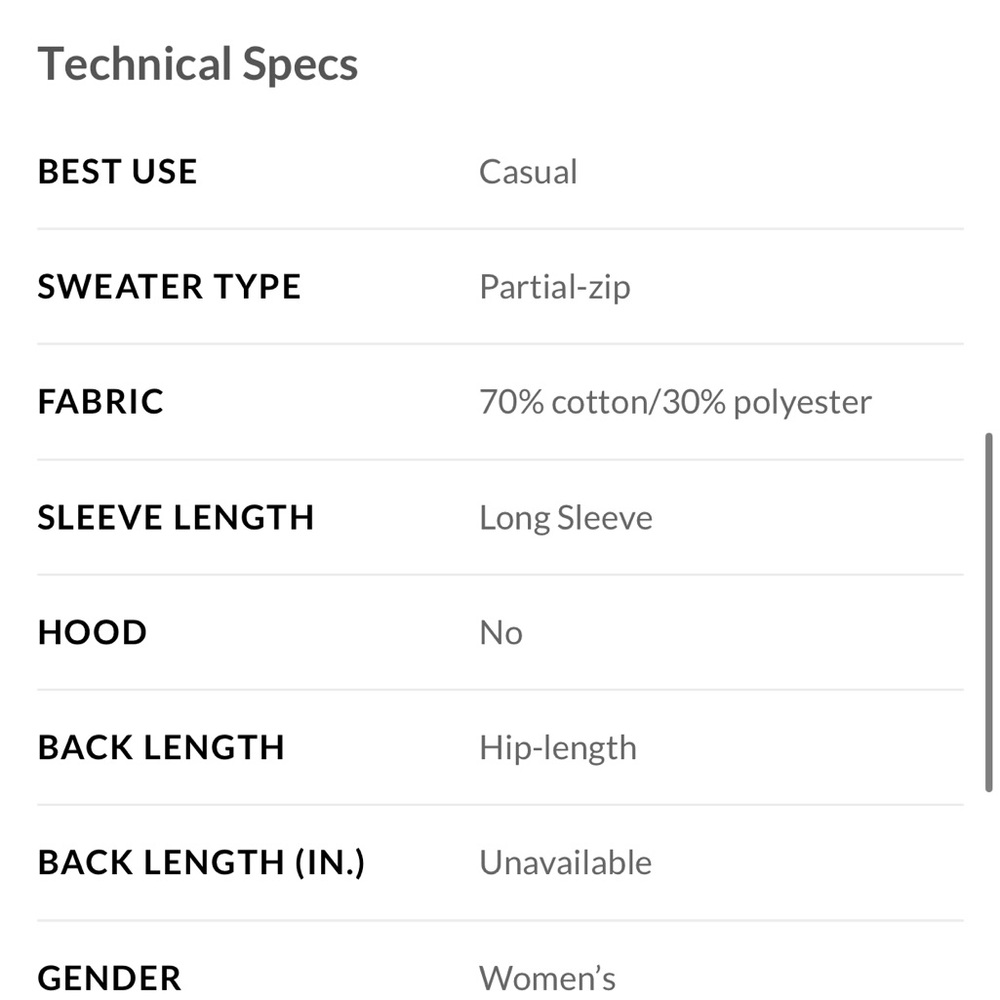Select the Casual value text
The width and height of the screenshot is (1000, 1000).
(528, 172)
